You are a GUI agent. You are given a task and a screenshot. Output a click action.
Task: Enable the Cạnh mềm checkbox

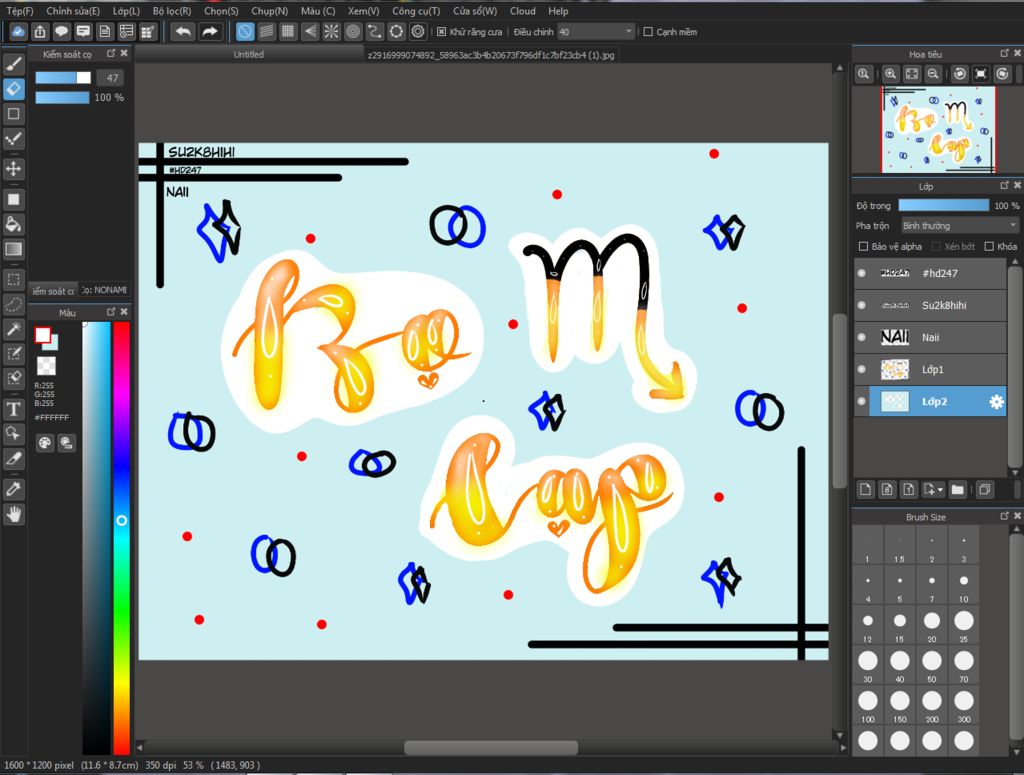[648, 31]
